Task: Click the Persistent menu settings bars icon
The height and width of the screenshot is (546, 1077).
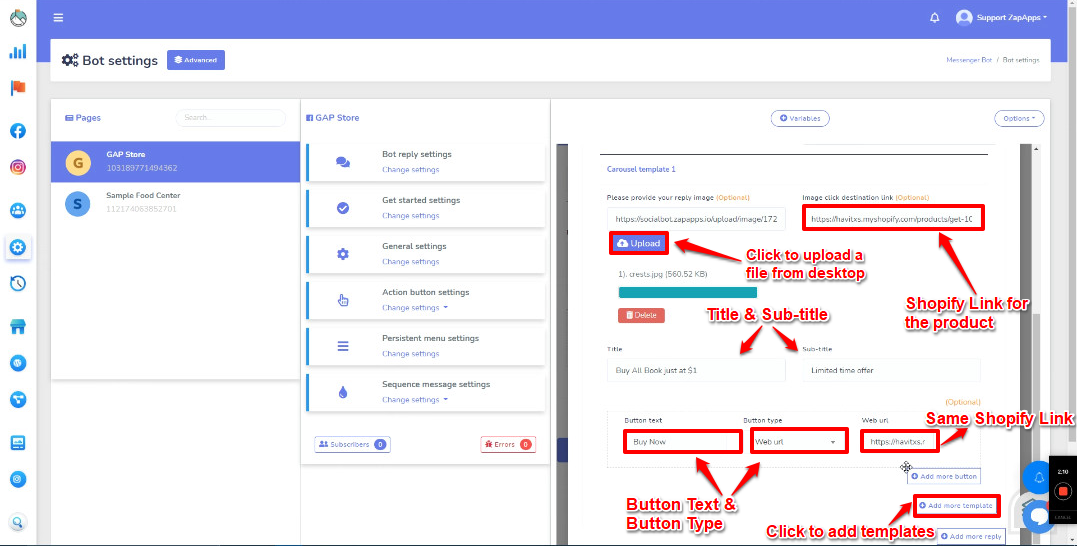Action: click(x=343, y=346)
